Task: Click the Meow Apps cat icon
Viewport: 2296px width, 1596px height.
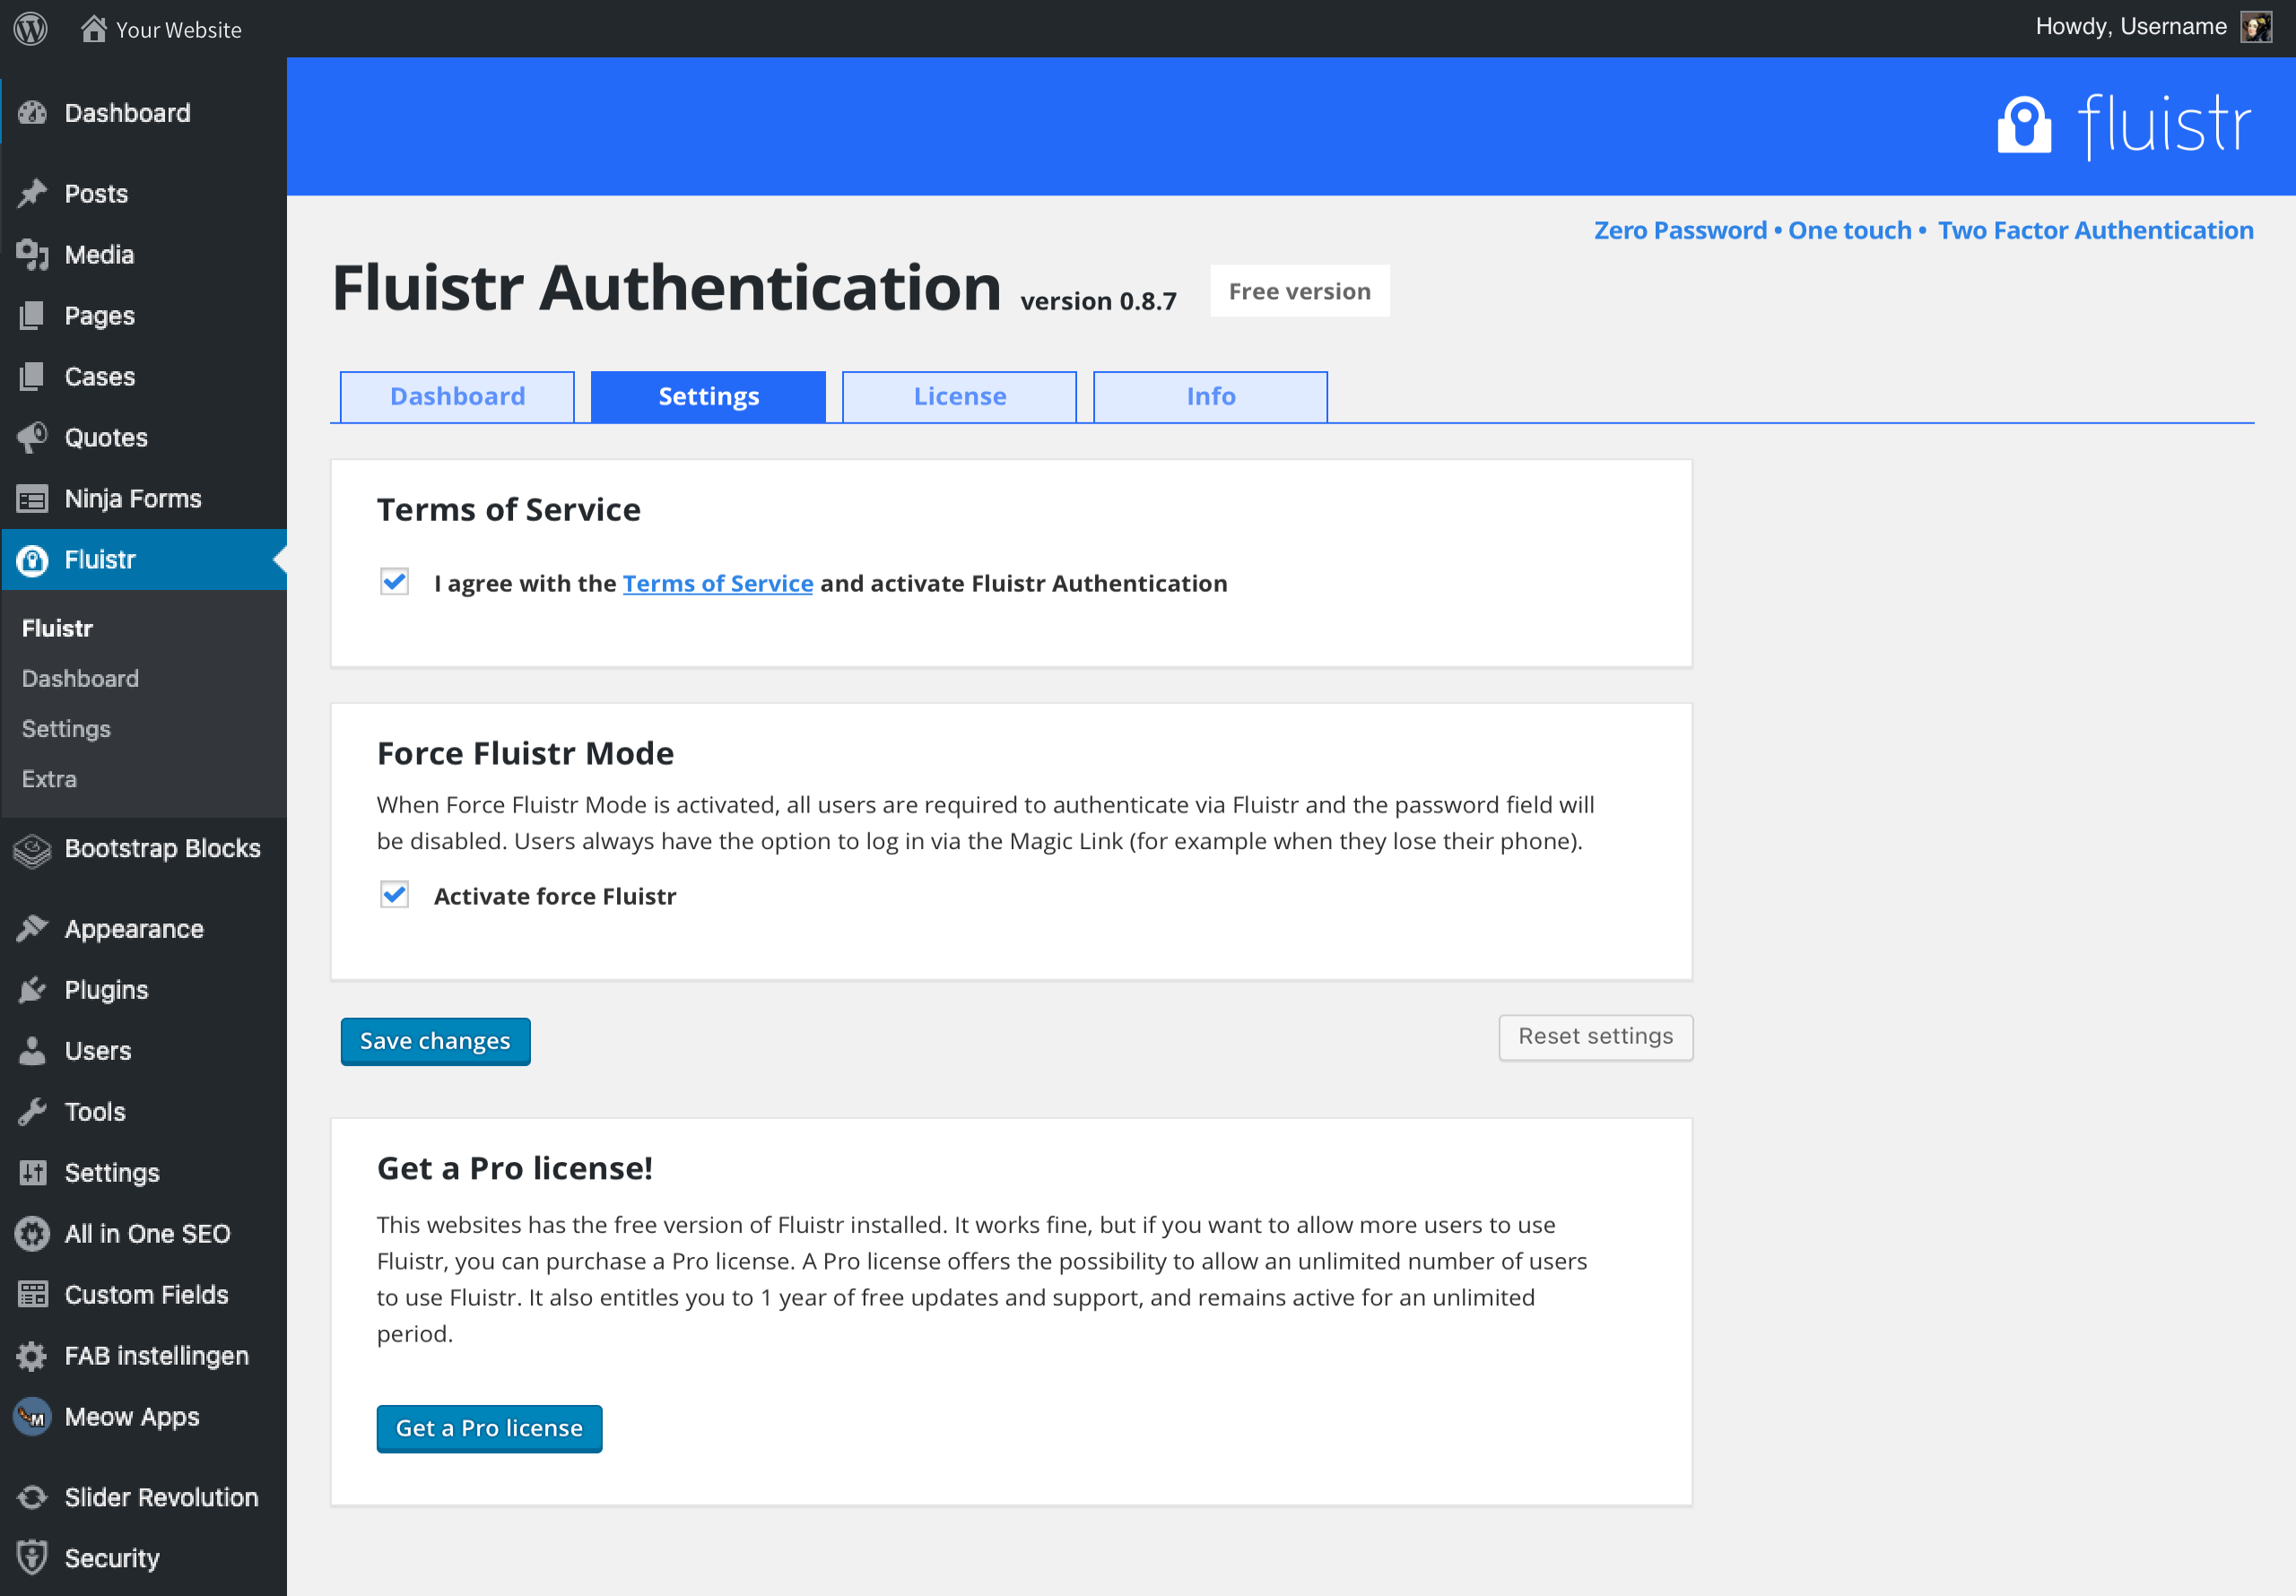Action: [33, 1418]
